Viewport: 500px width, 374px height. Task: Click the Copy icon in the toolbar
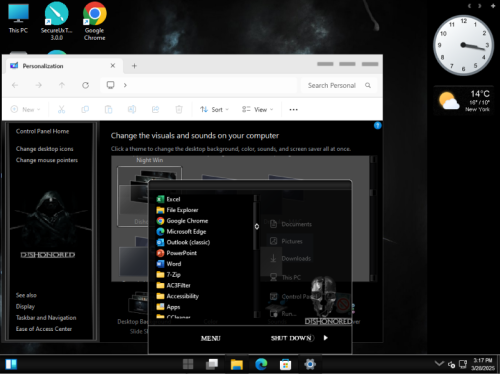(x=85, y=109)
